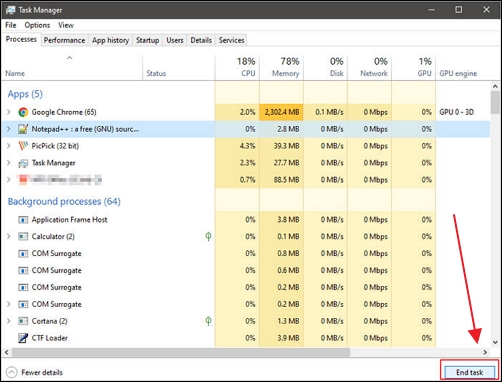Click the Apps (5) group heading
This screenshot has width=502, height=382.
coord(25,94)
